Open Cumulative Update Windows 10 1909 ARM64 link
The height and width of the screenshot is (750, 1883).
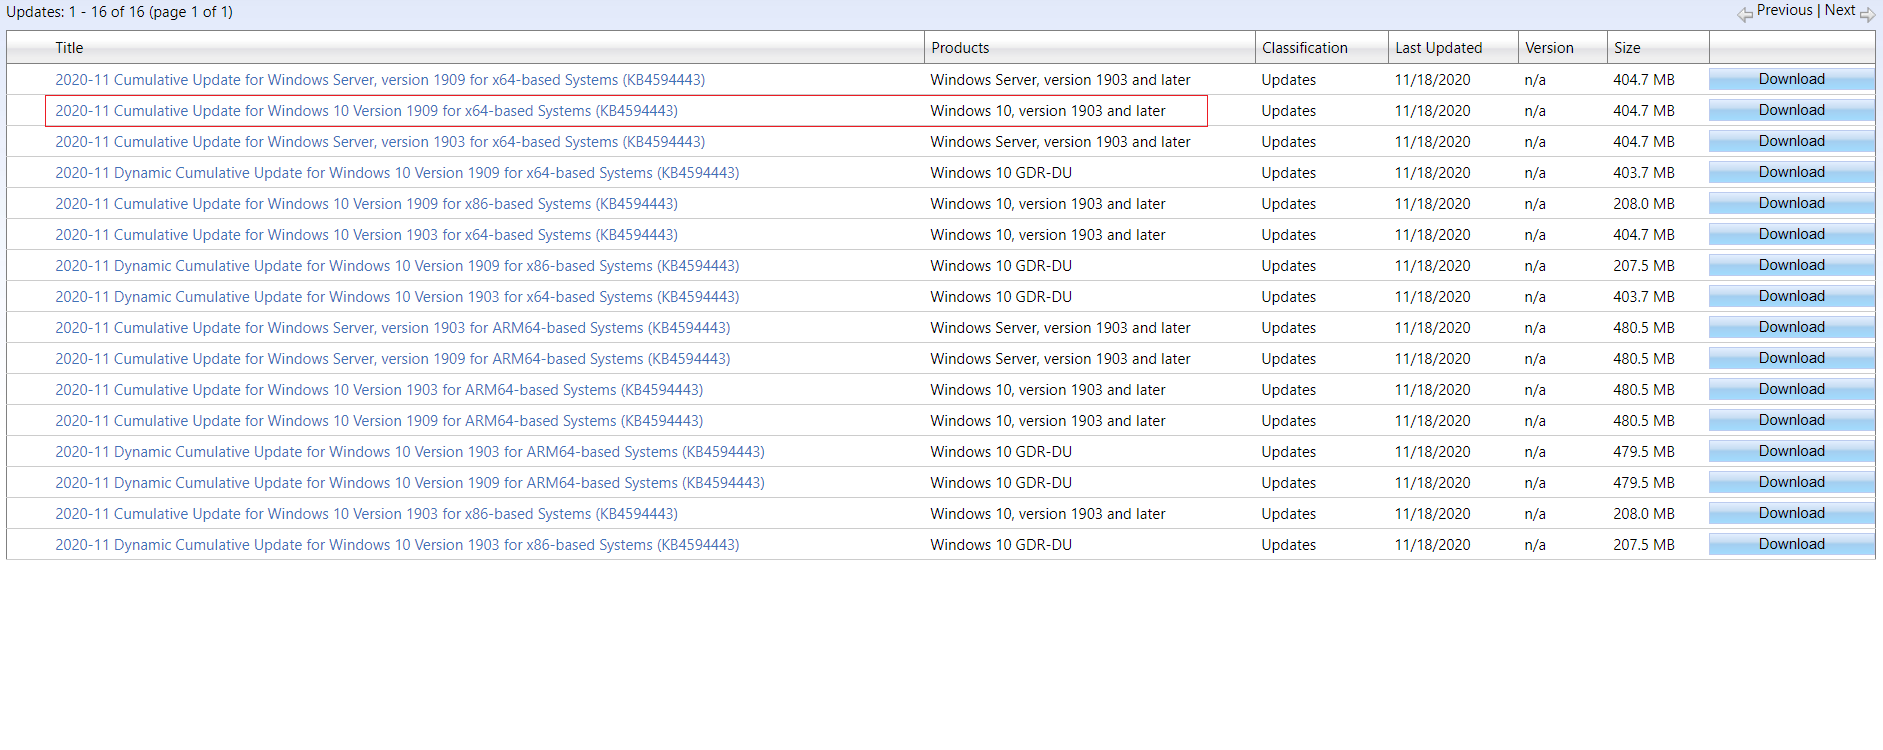click(x=379, y=421)
